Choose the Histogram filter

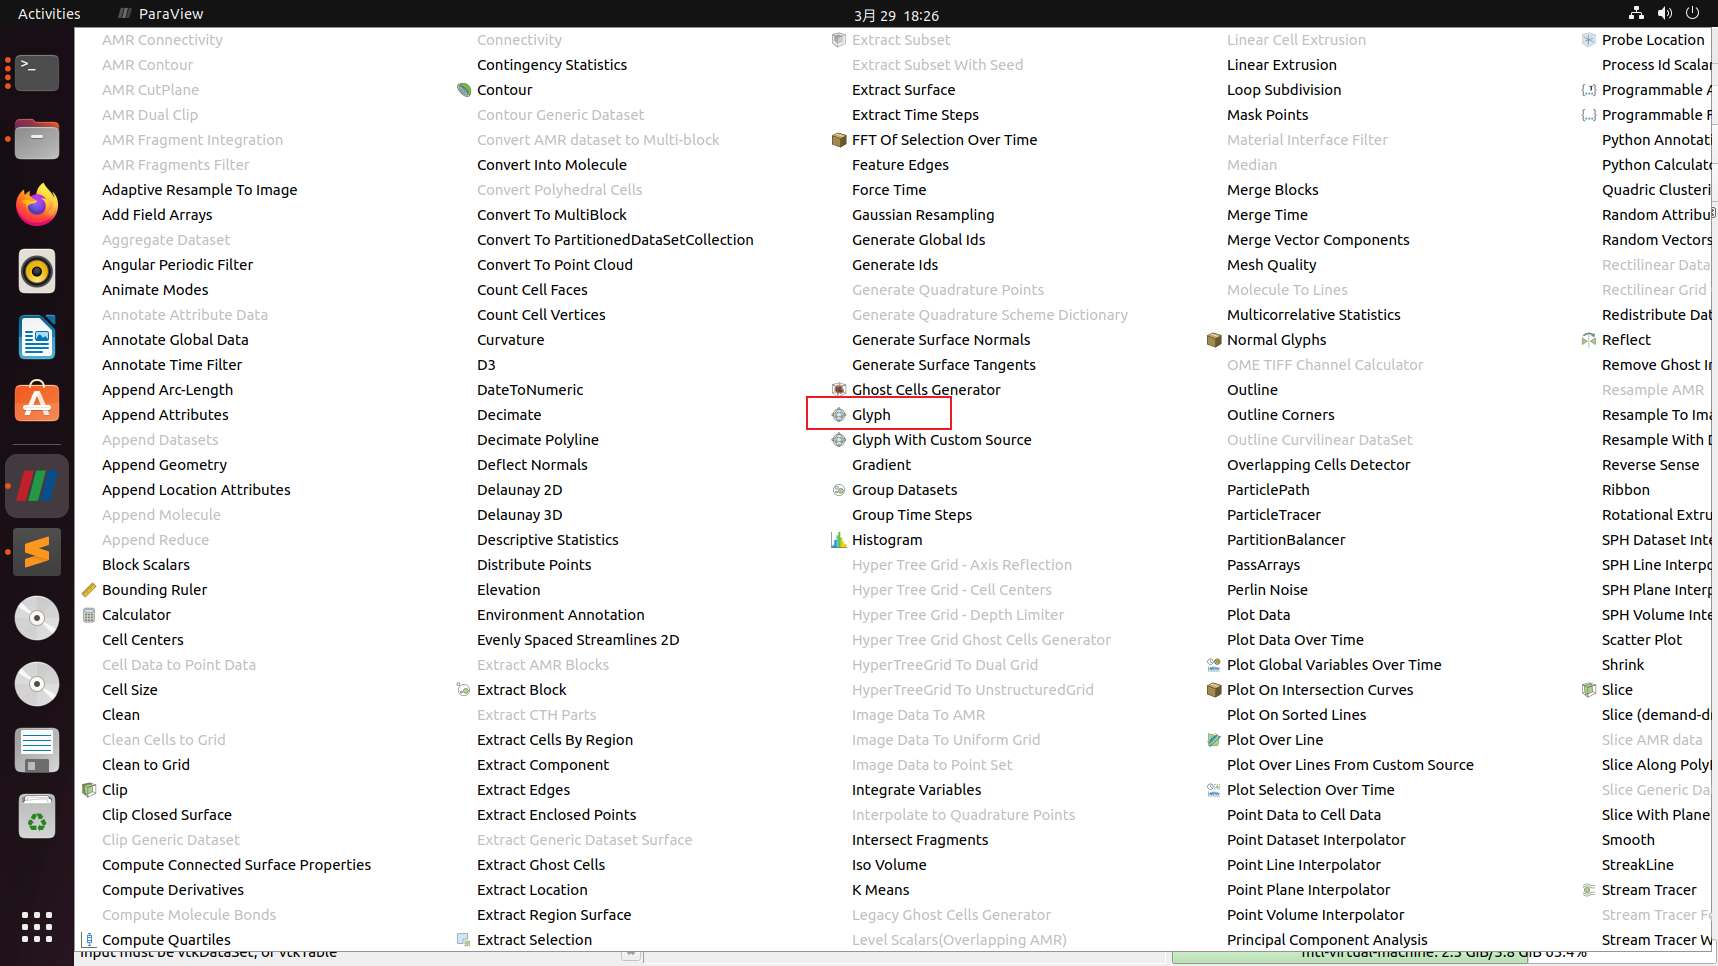(x=887, y=540)
